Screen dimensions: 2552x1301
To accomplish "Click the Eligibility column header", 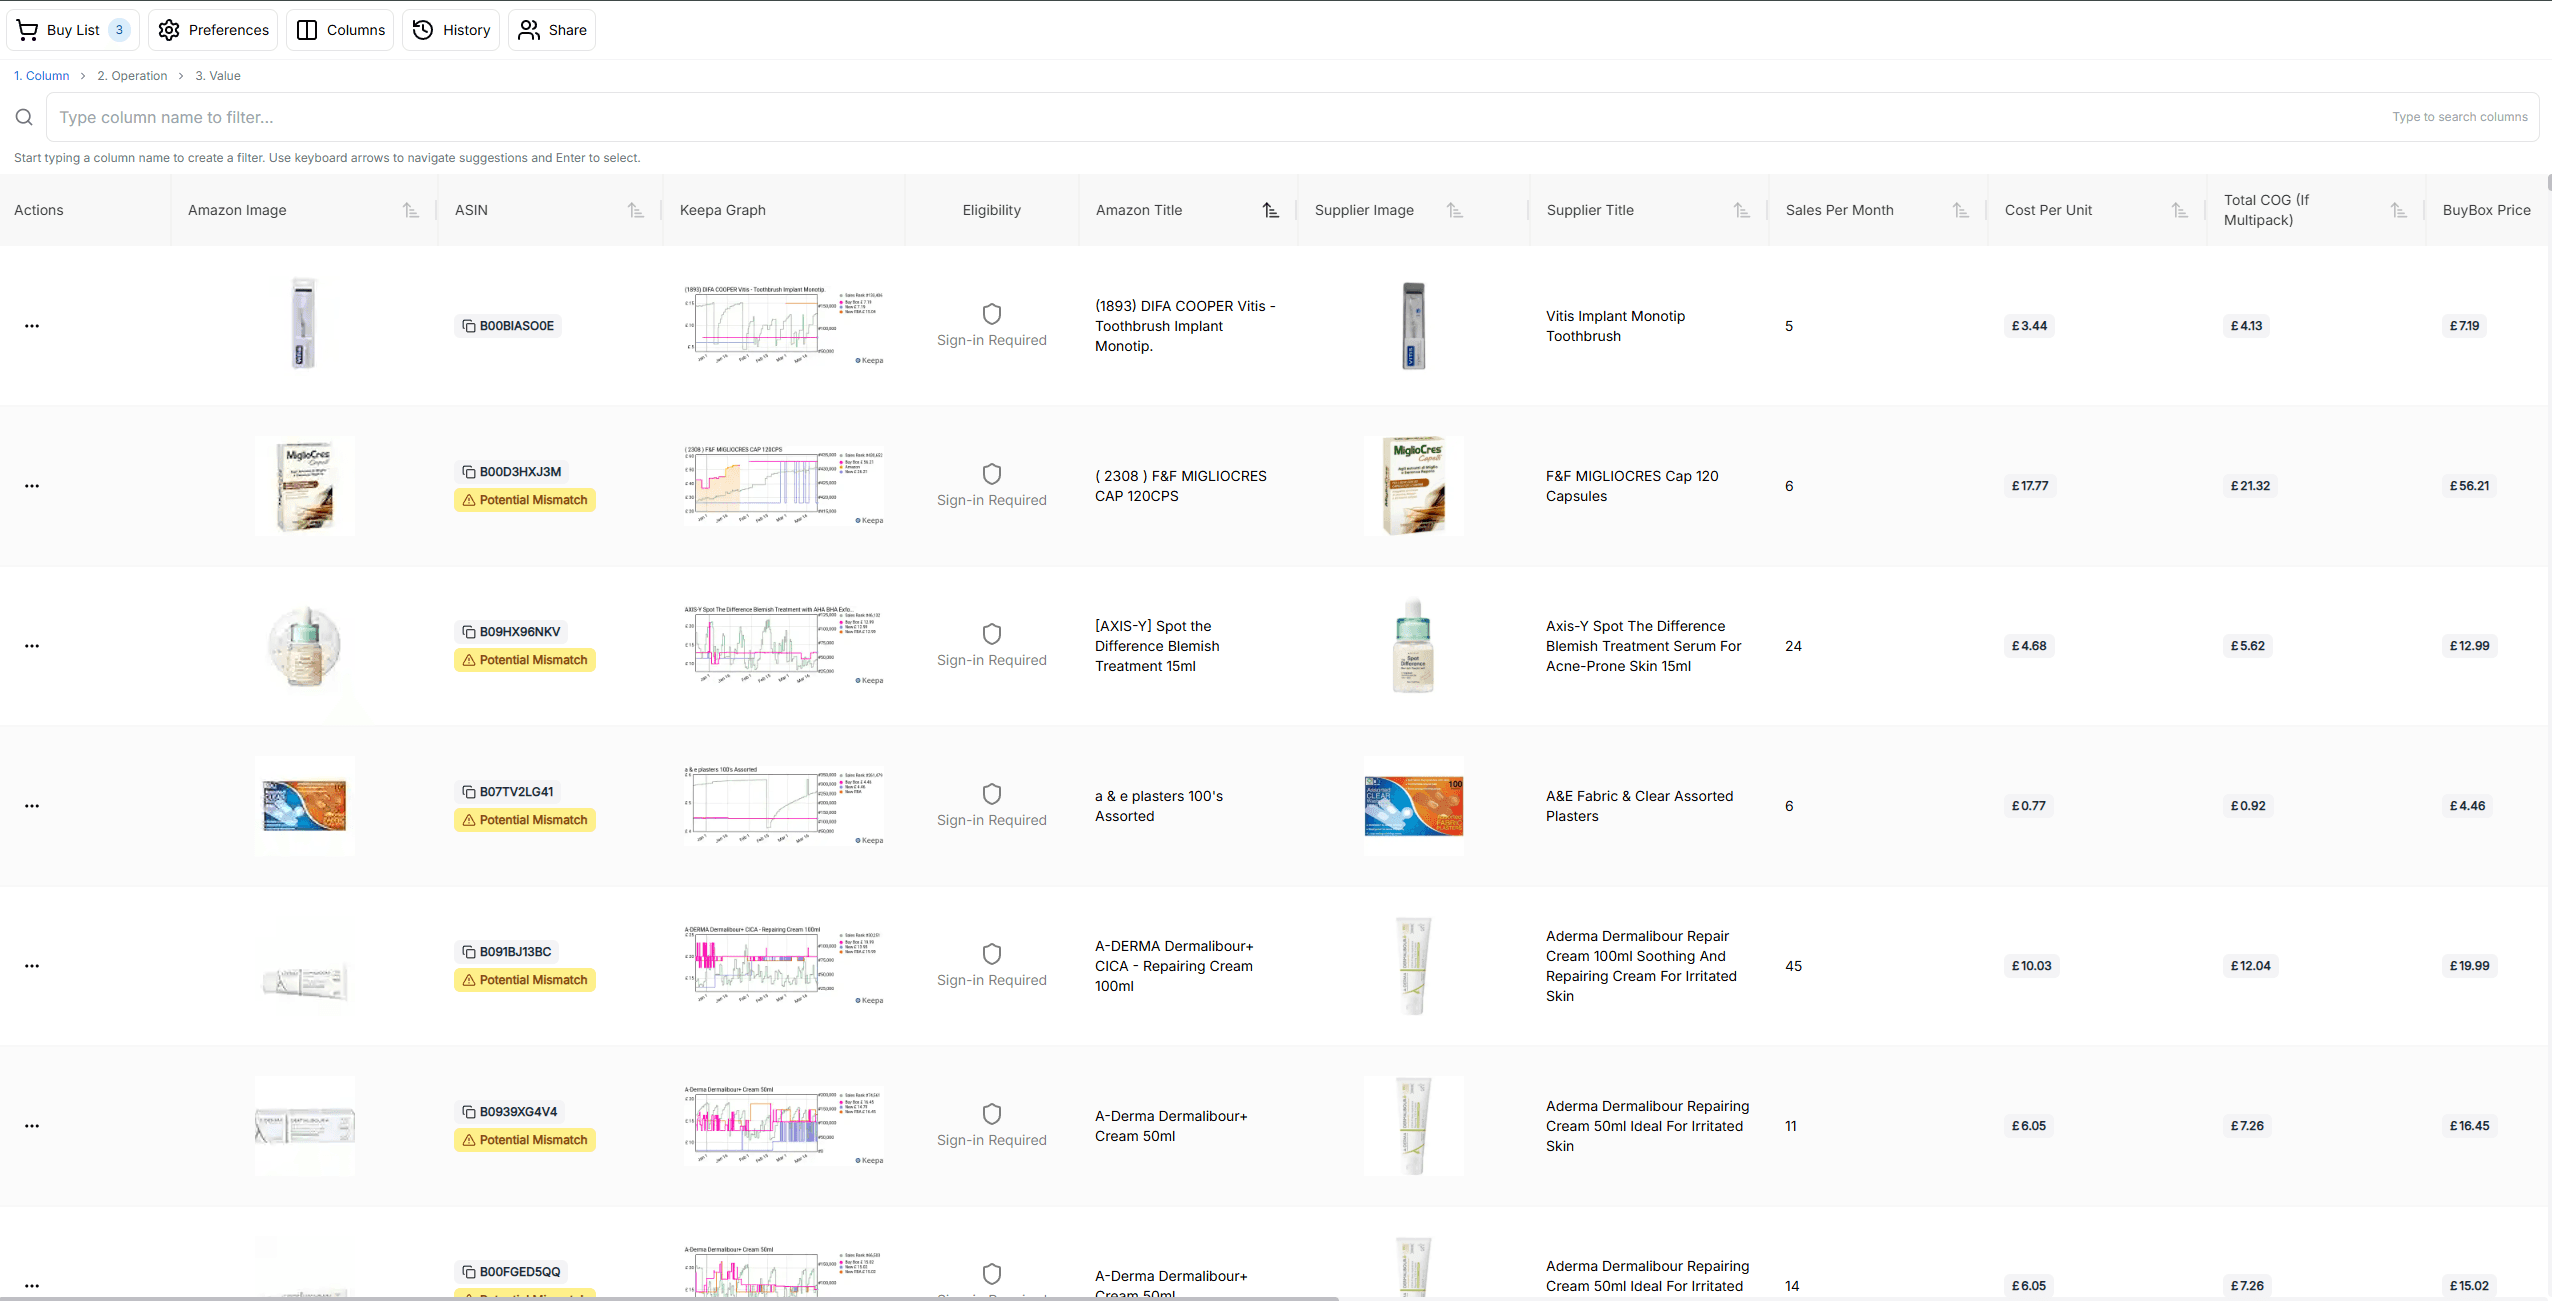I will [992, 210].
